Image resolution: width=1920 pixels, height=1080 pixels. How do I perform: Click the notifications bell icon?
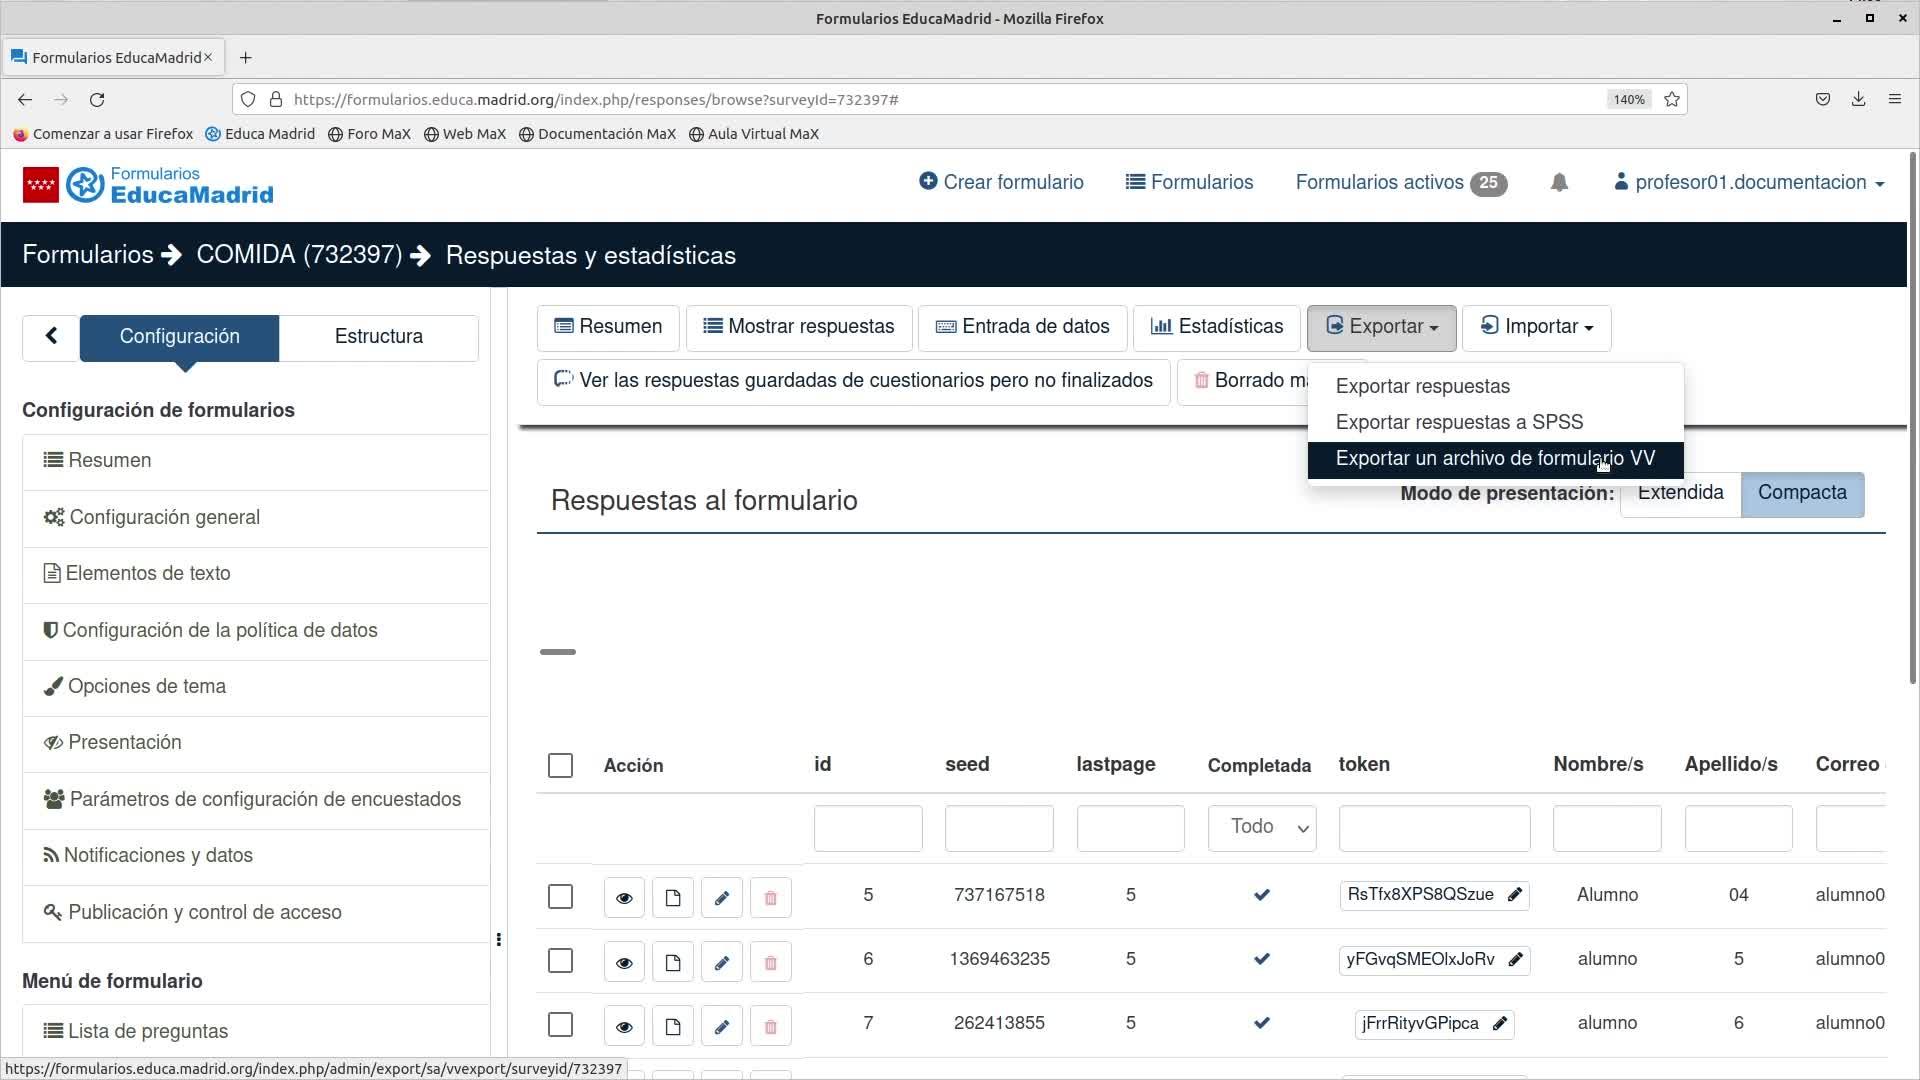coord(1559,182)
